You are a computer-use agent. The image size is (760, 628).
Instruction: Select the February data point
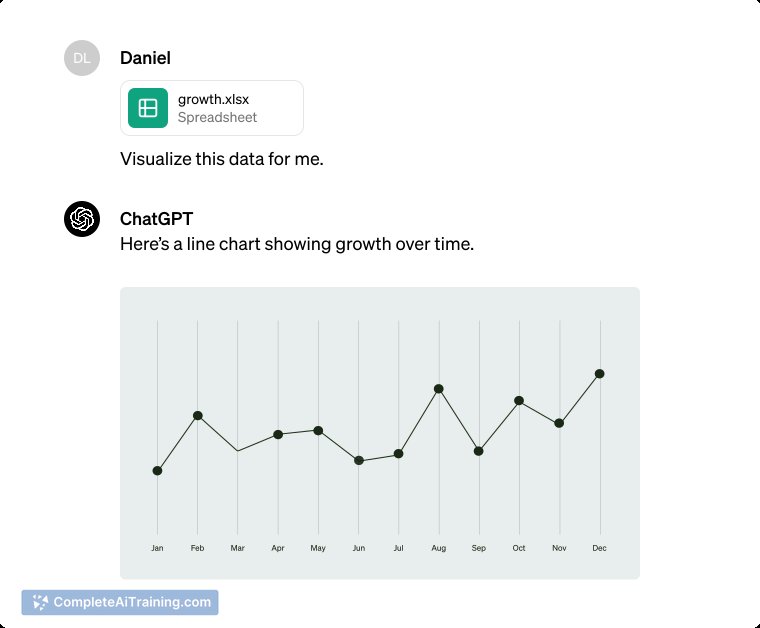pyautogui.click(x=197, y=415)
